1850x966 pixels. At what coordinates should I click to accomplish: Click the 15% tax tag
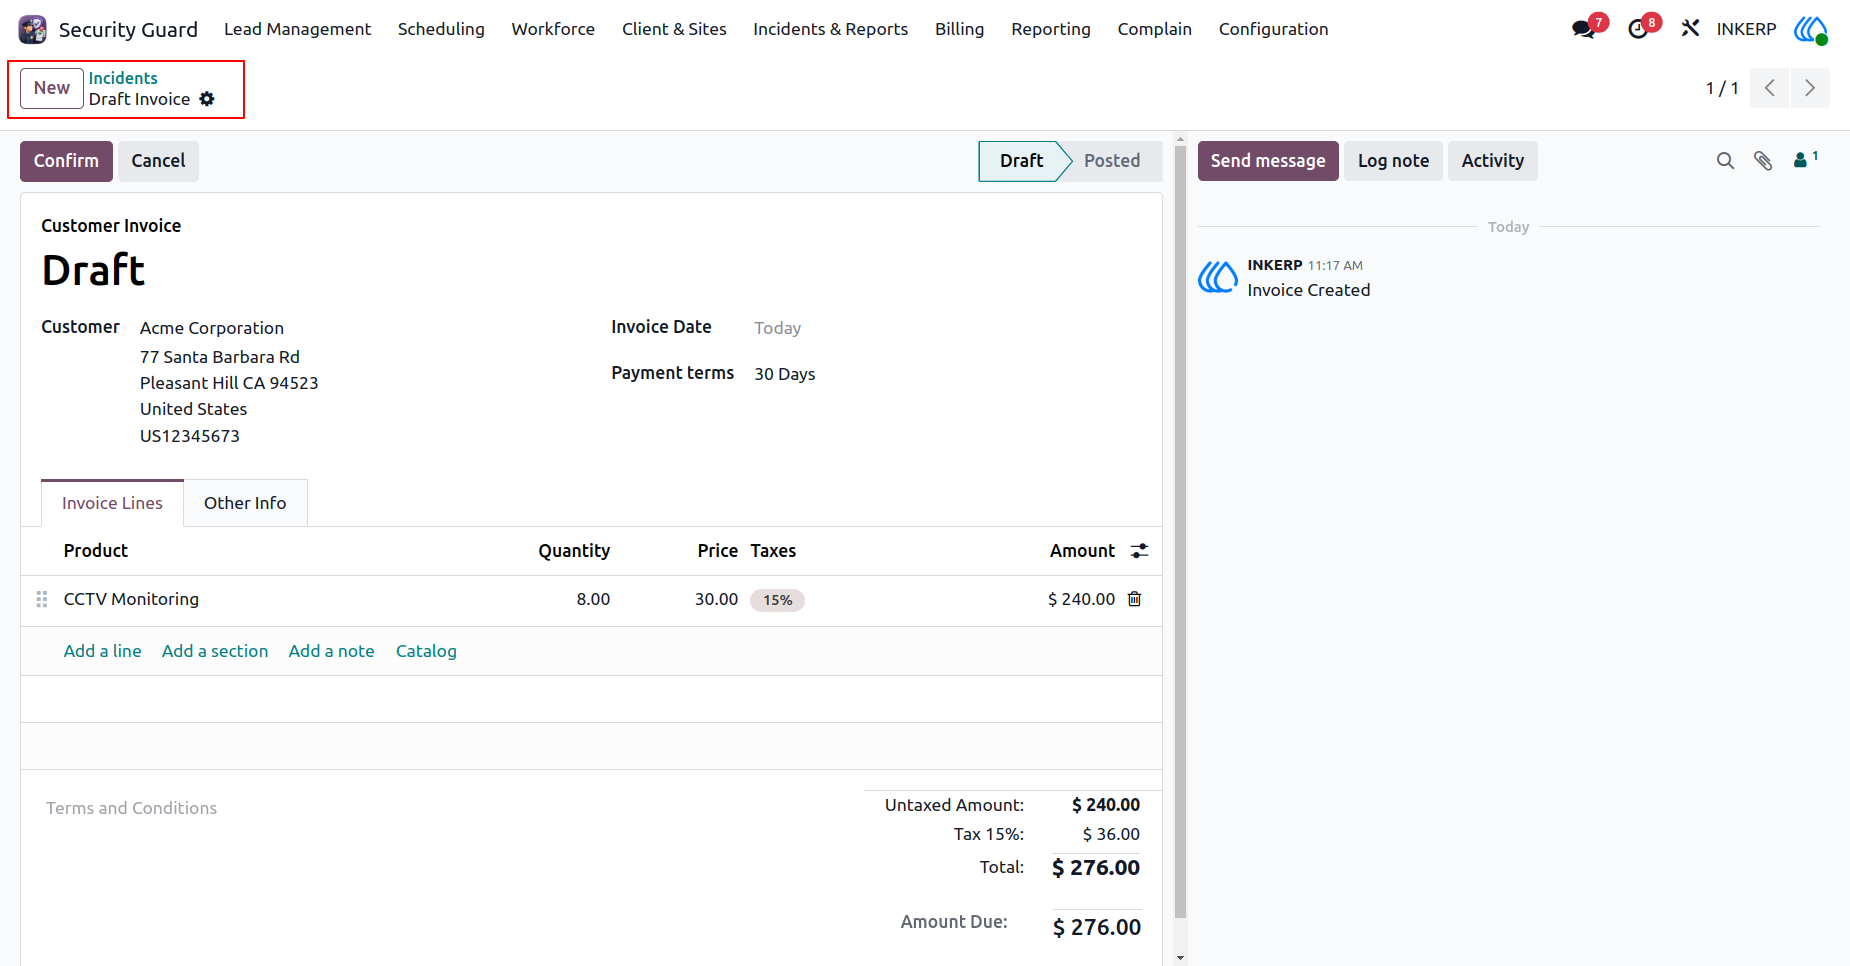(777, 600)
